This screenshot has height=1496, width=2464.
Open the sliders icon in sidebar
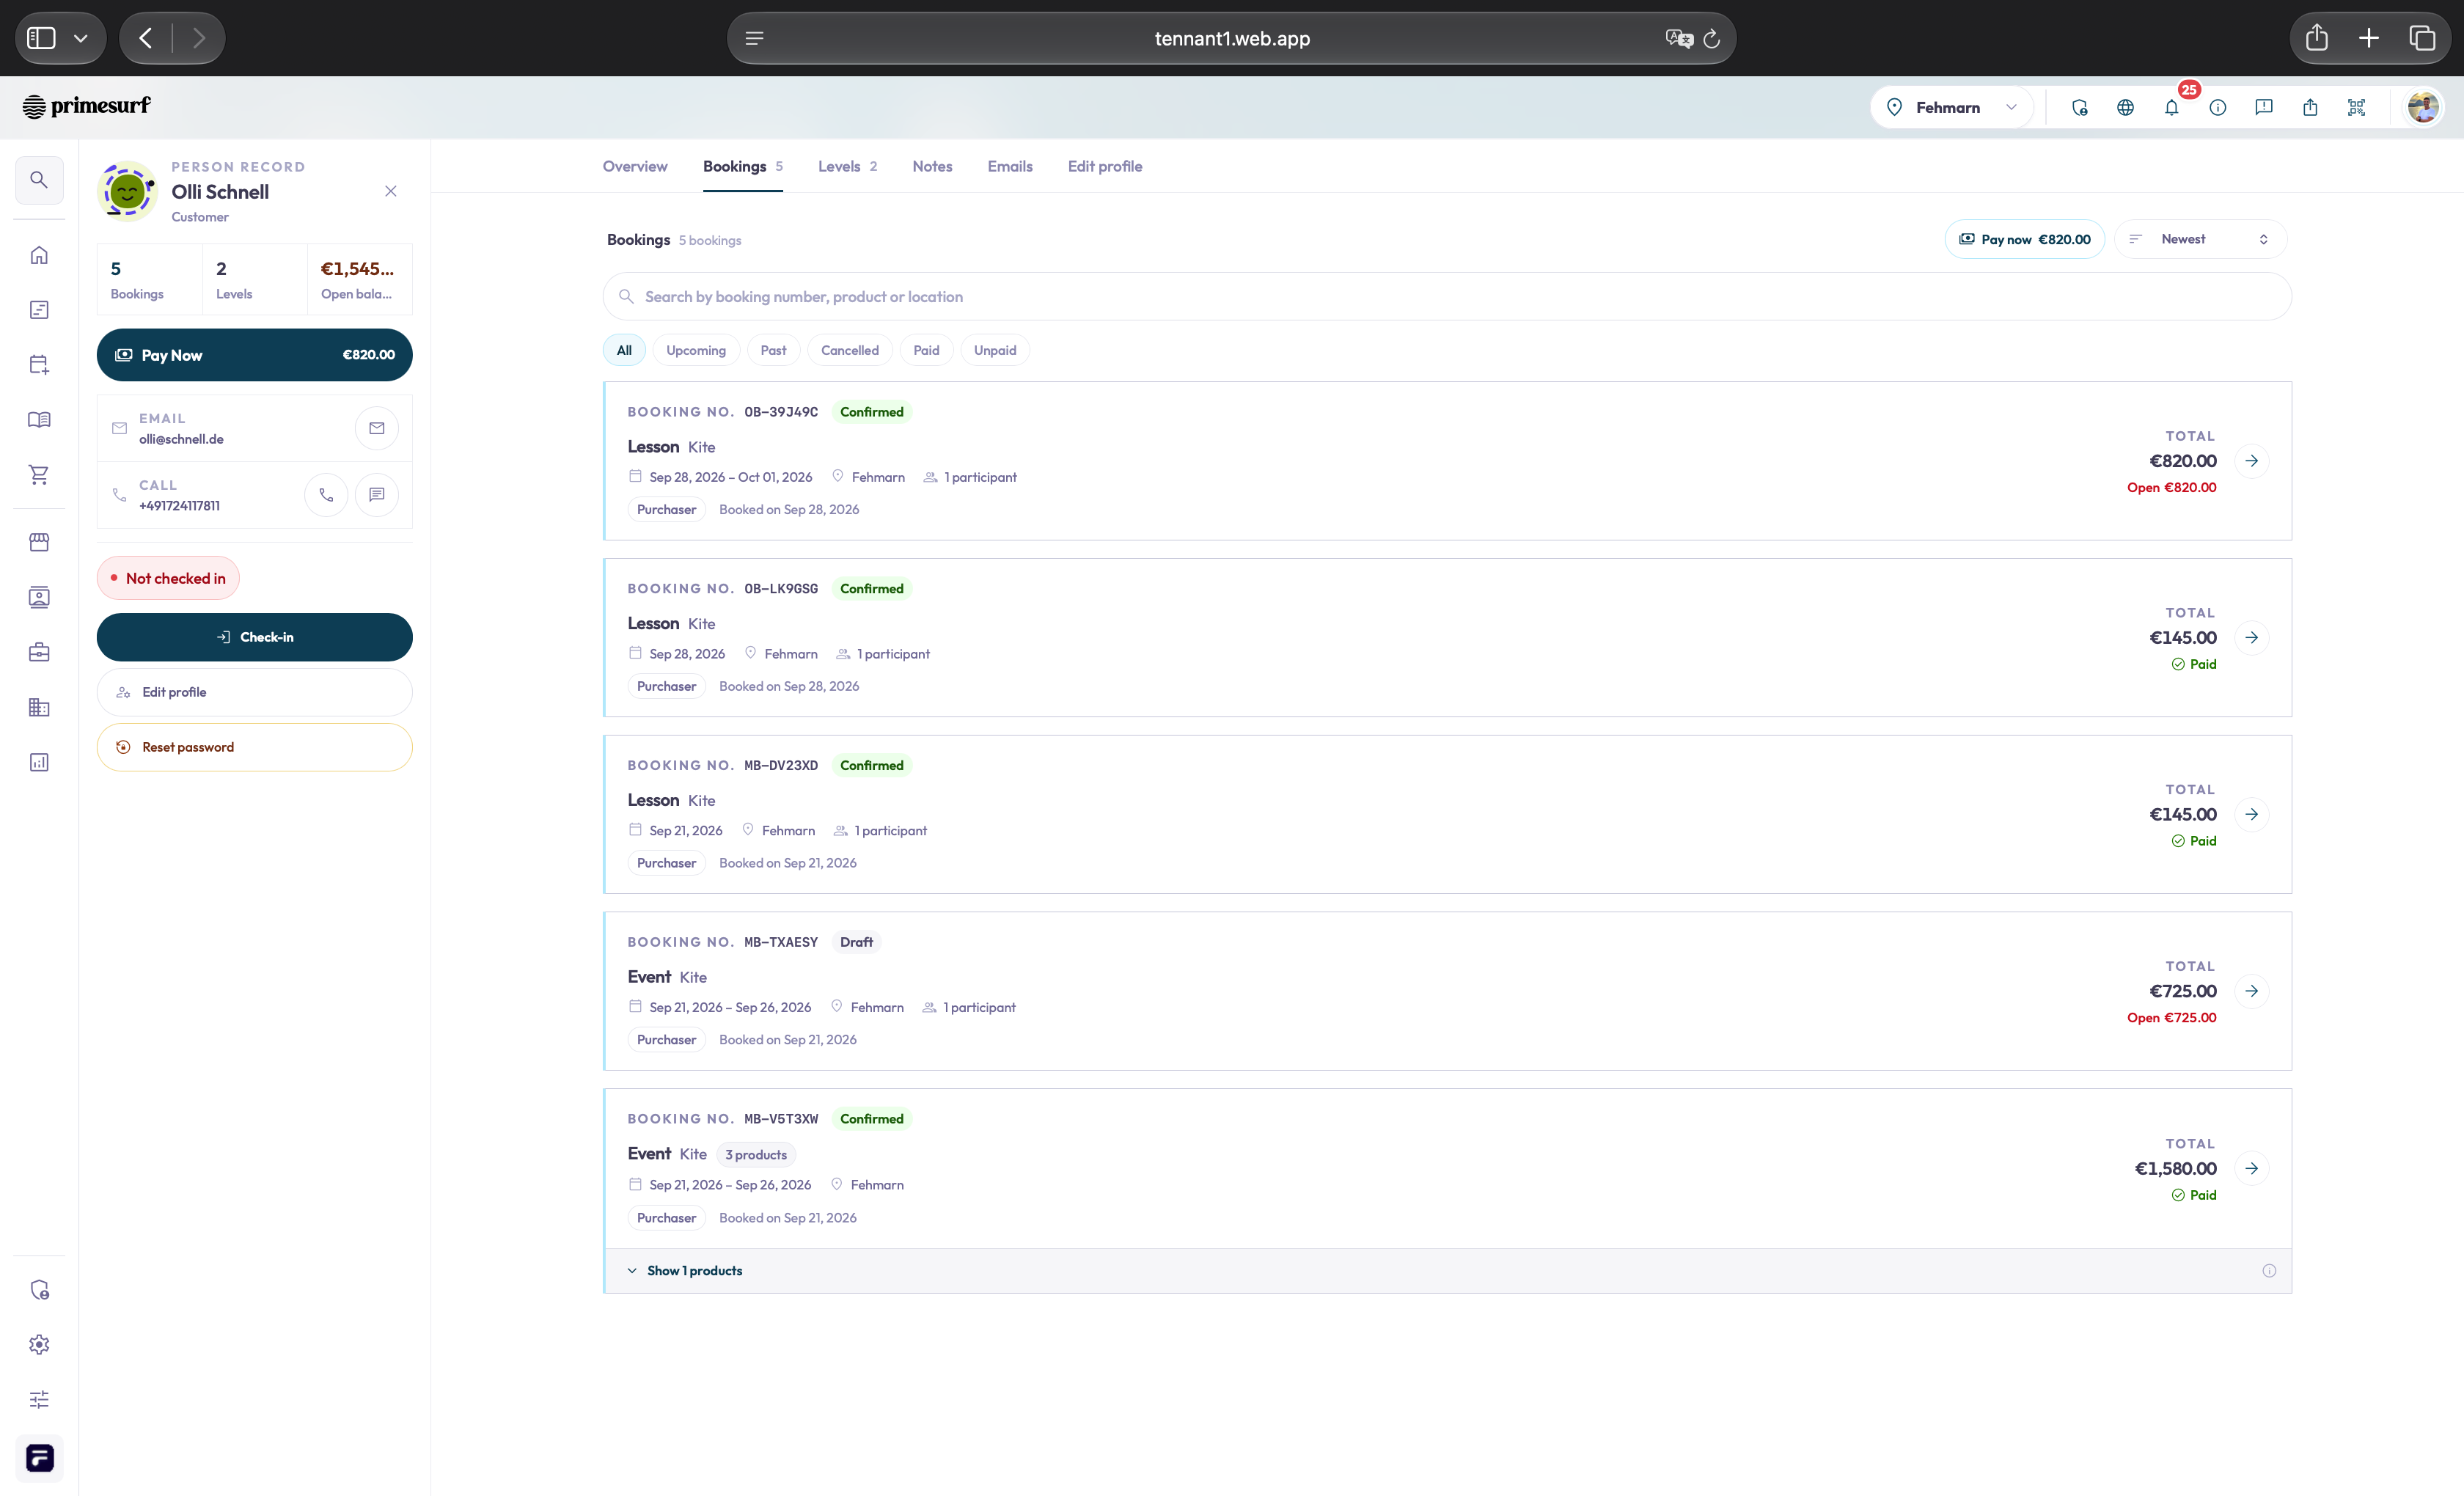39,1399
